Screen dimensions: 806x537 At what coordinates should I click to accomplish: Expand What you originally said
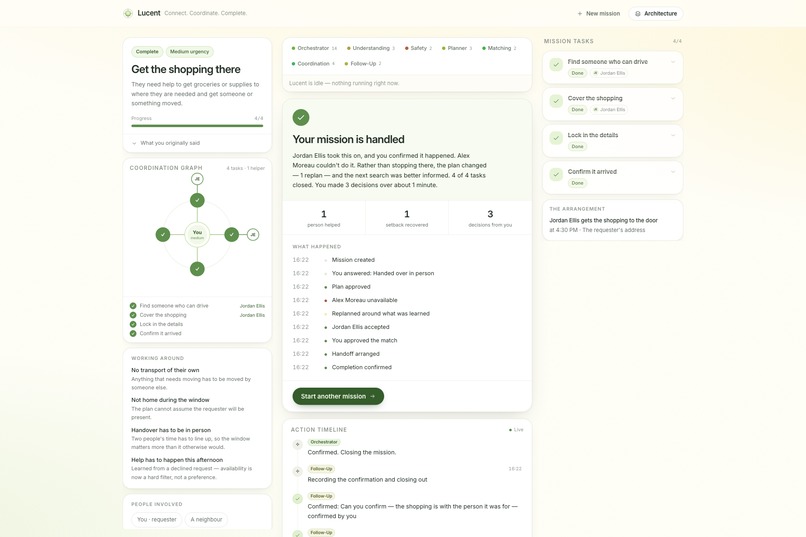(x=166, y=143)
